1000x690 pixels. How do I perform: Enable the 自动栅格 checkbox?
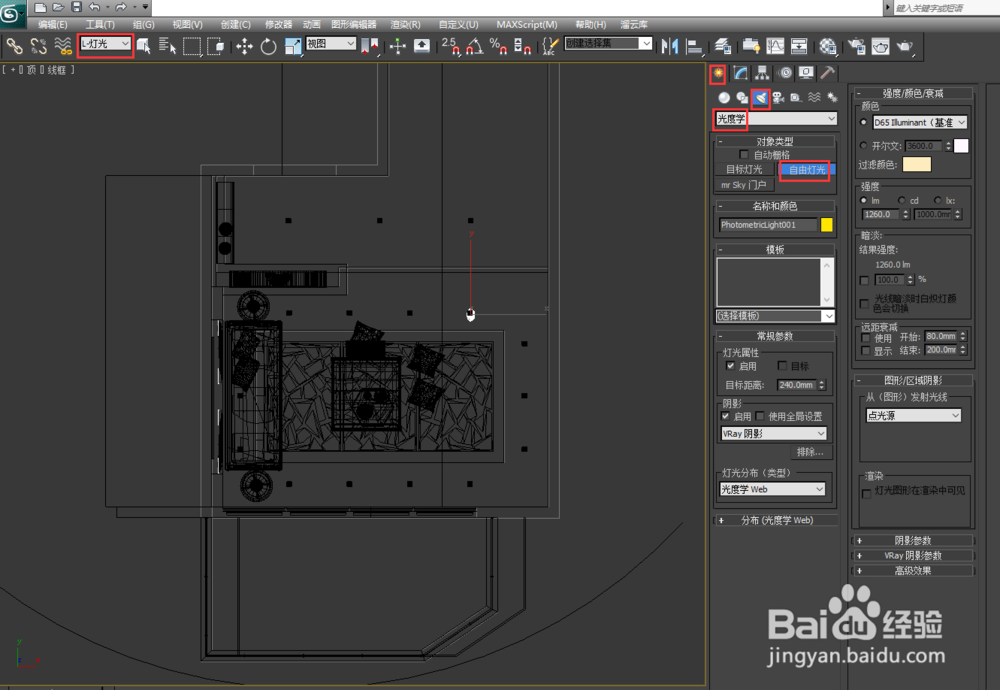(744, 154)
